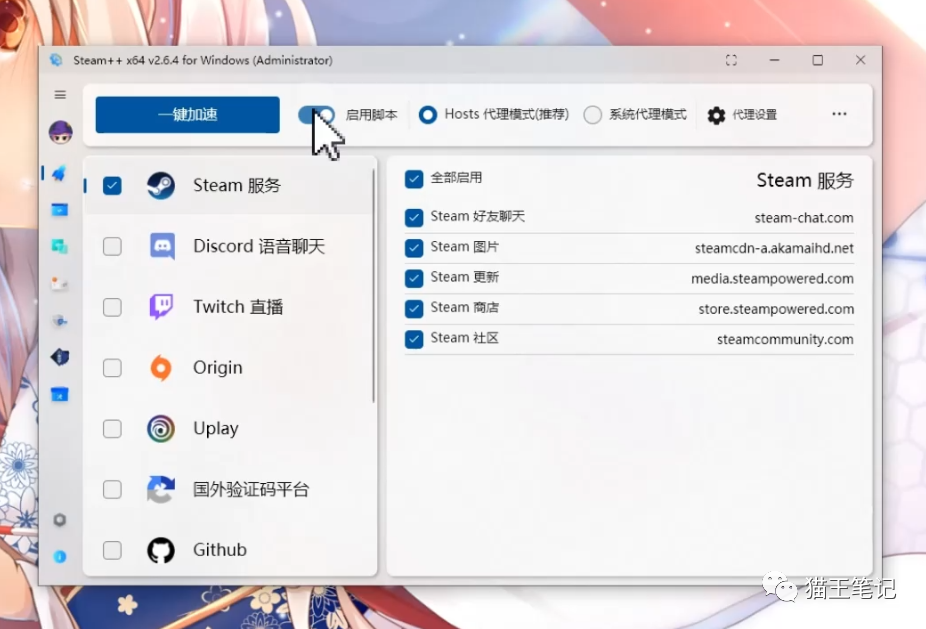926x629 pixels.
Task: Select the Github list item
Action: (229, 550)
